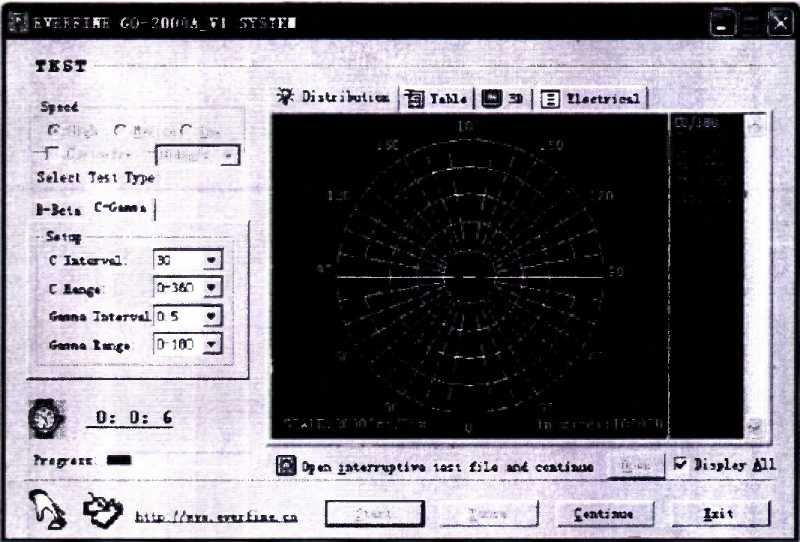Click the application icon in the title bar
The width and height of the screenshot is (800, 542).
tap(18, 22)
